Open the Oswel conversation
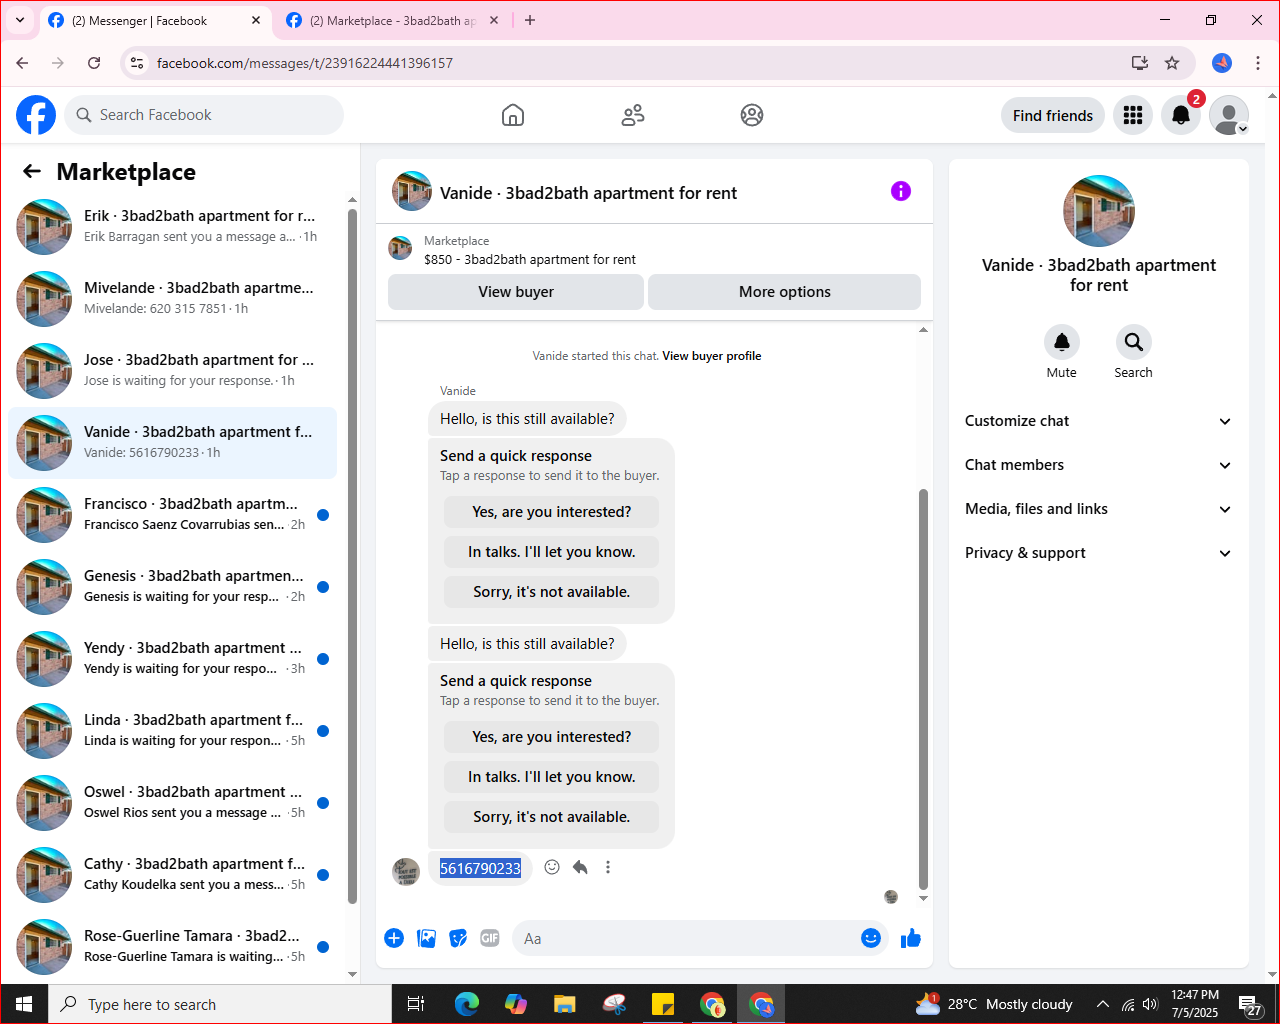This screenshot has height=1024, width=1280. (173, 803)
